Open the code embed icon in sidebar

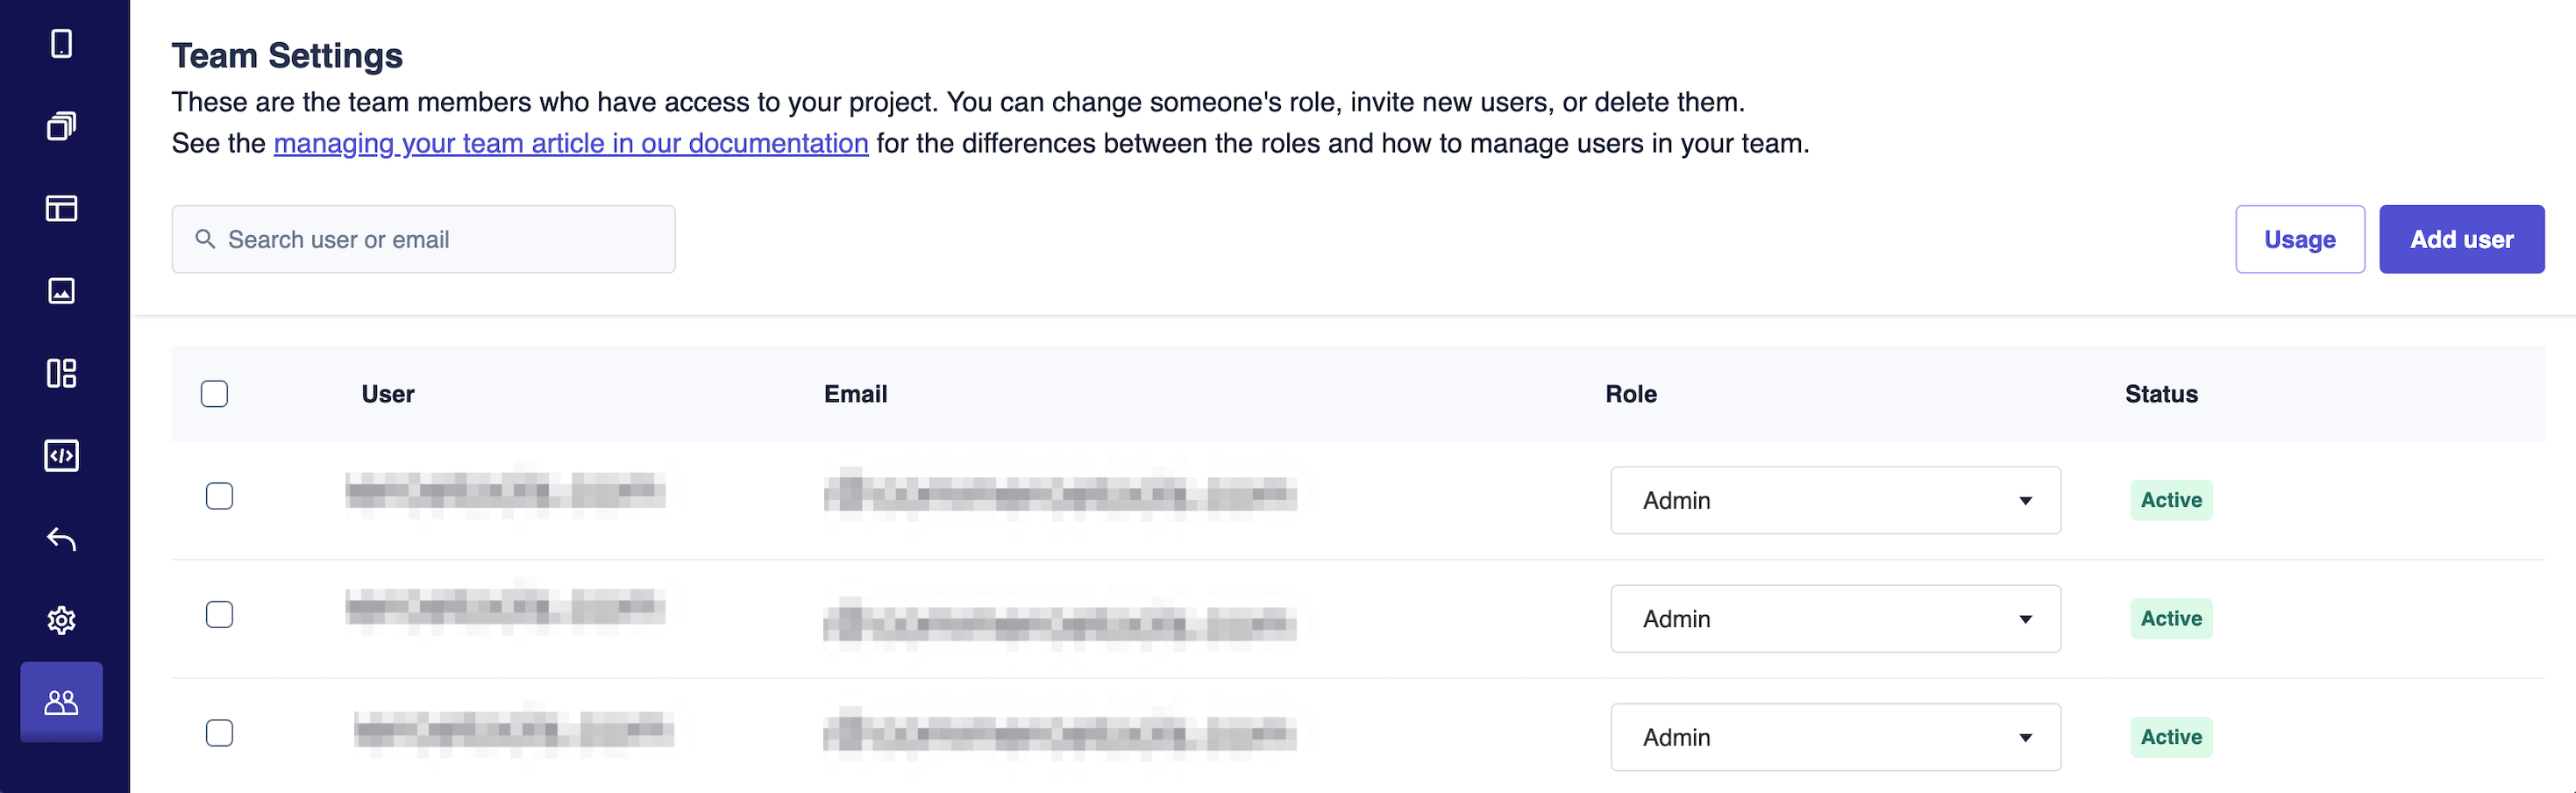coord(61,456)
